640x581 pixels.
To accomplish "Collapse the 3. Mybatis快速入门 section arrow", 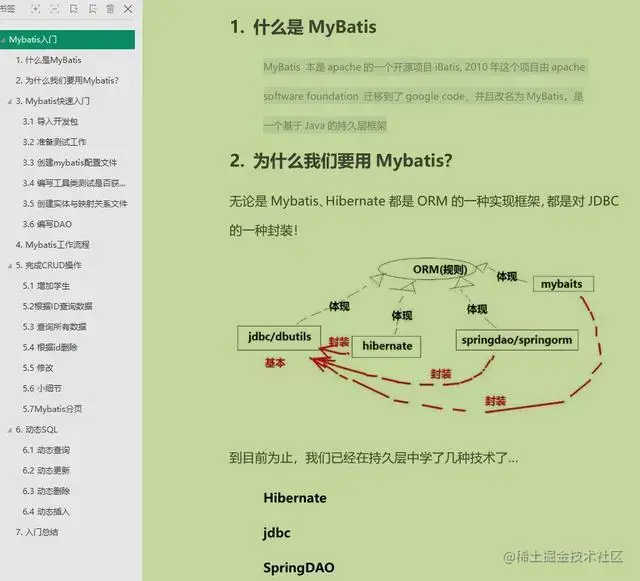I will click(x=9, y=101).
